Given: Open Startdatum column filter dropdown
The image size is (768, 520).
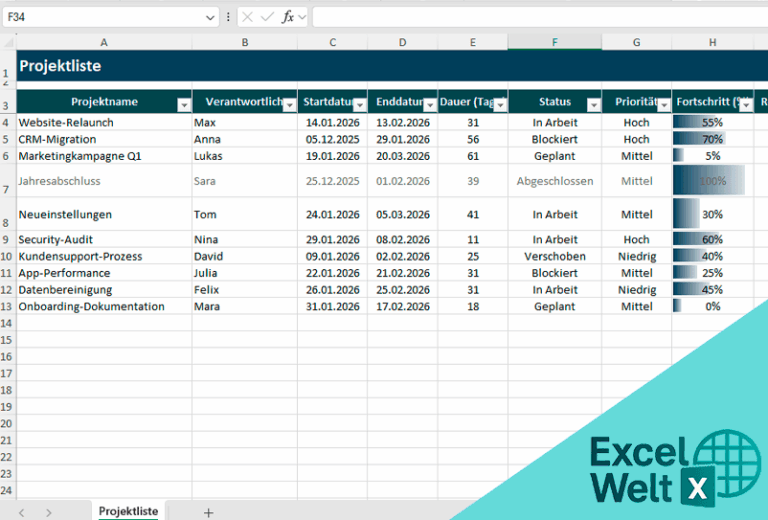Looking at the screenshot, I should click(360, 105).
